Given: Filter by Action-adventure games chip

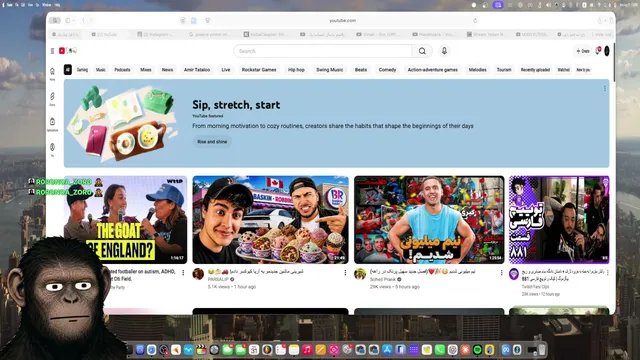Looking at the screenshot, I should (433, 70).
